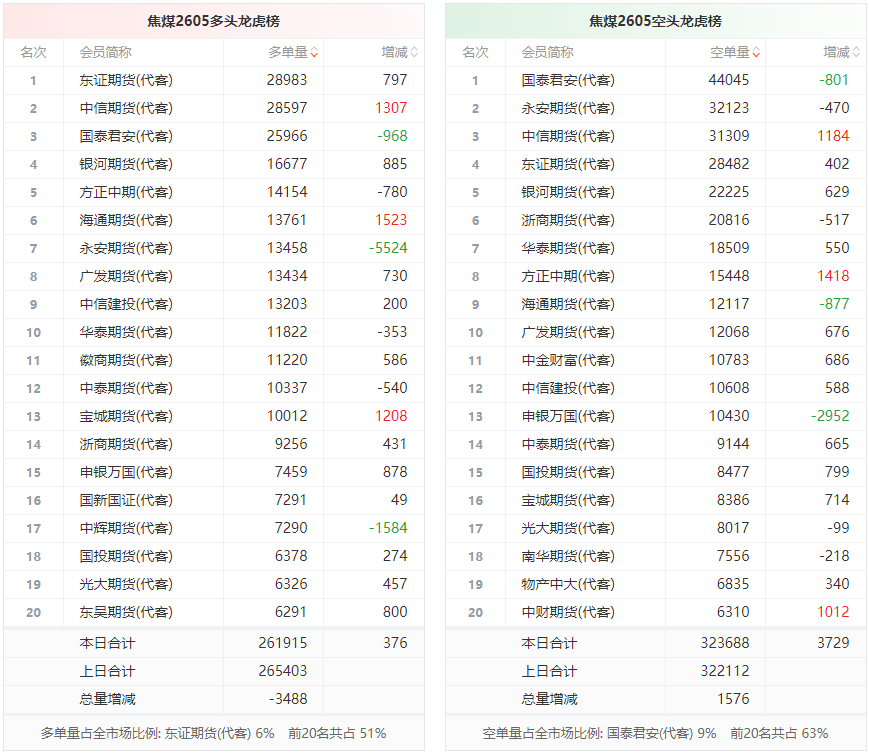Click red change value 1418
The height and width of the screenshot is (755, 869).
click(833, 276)
